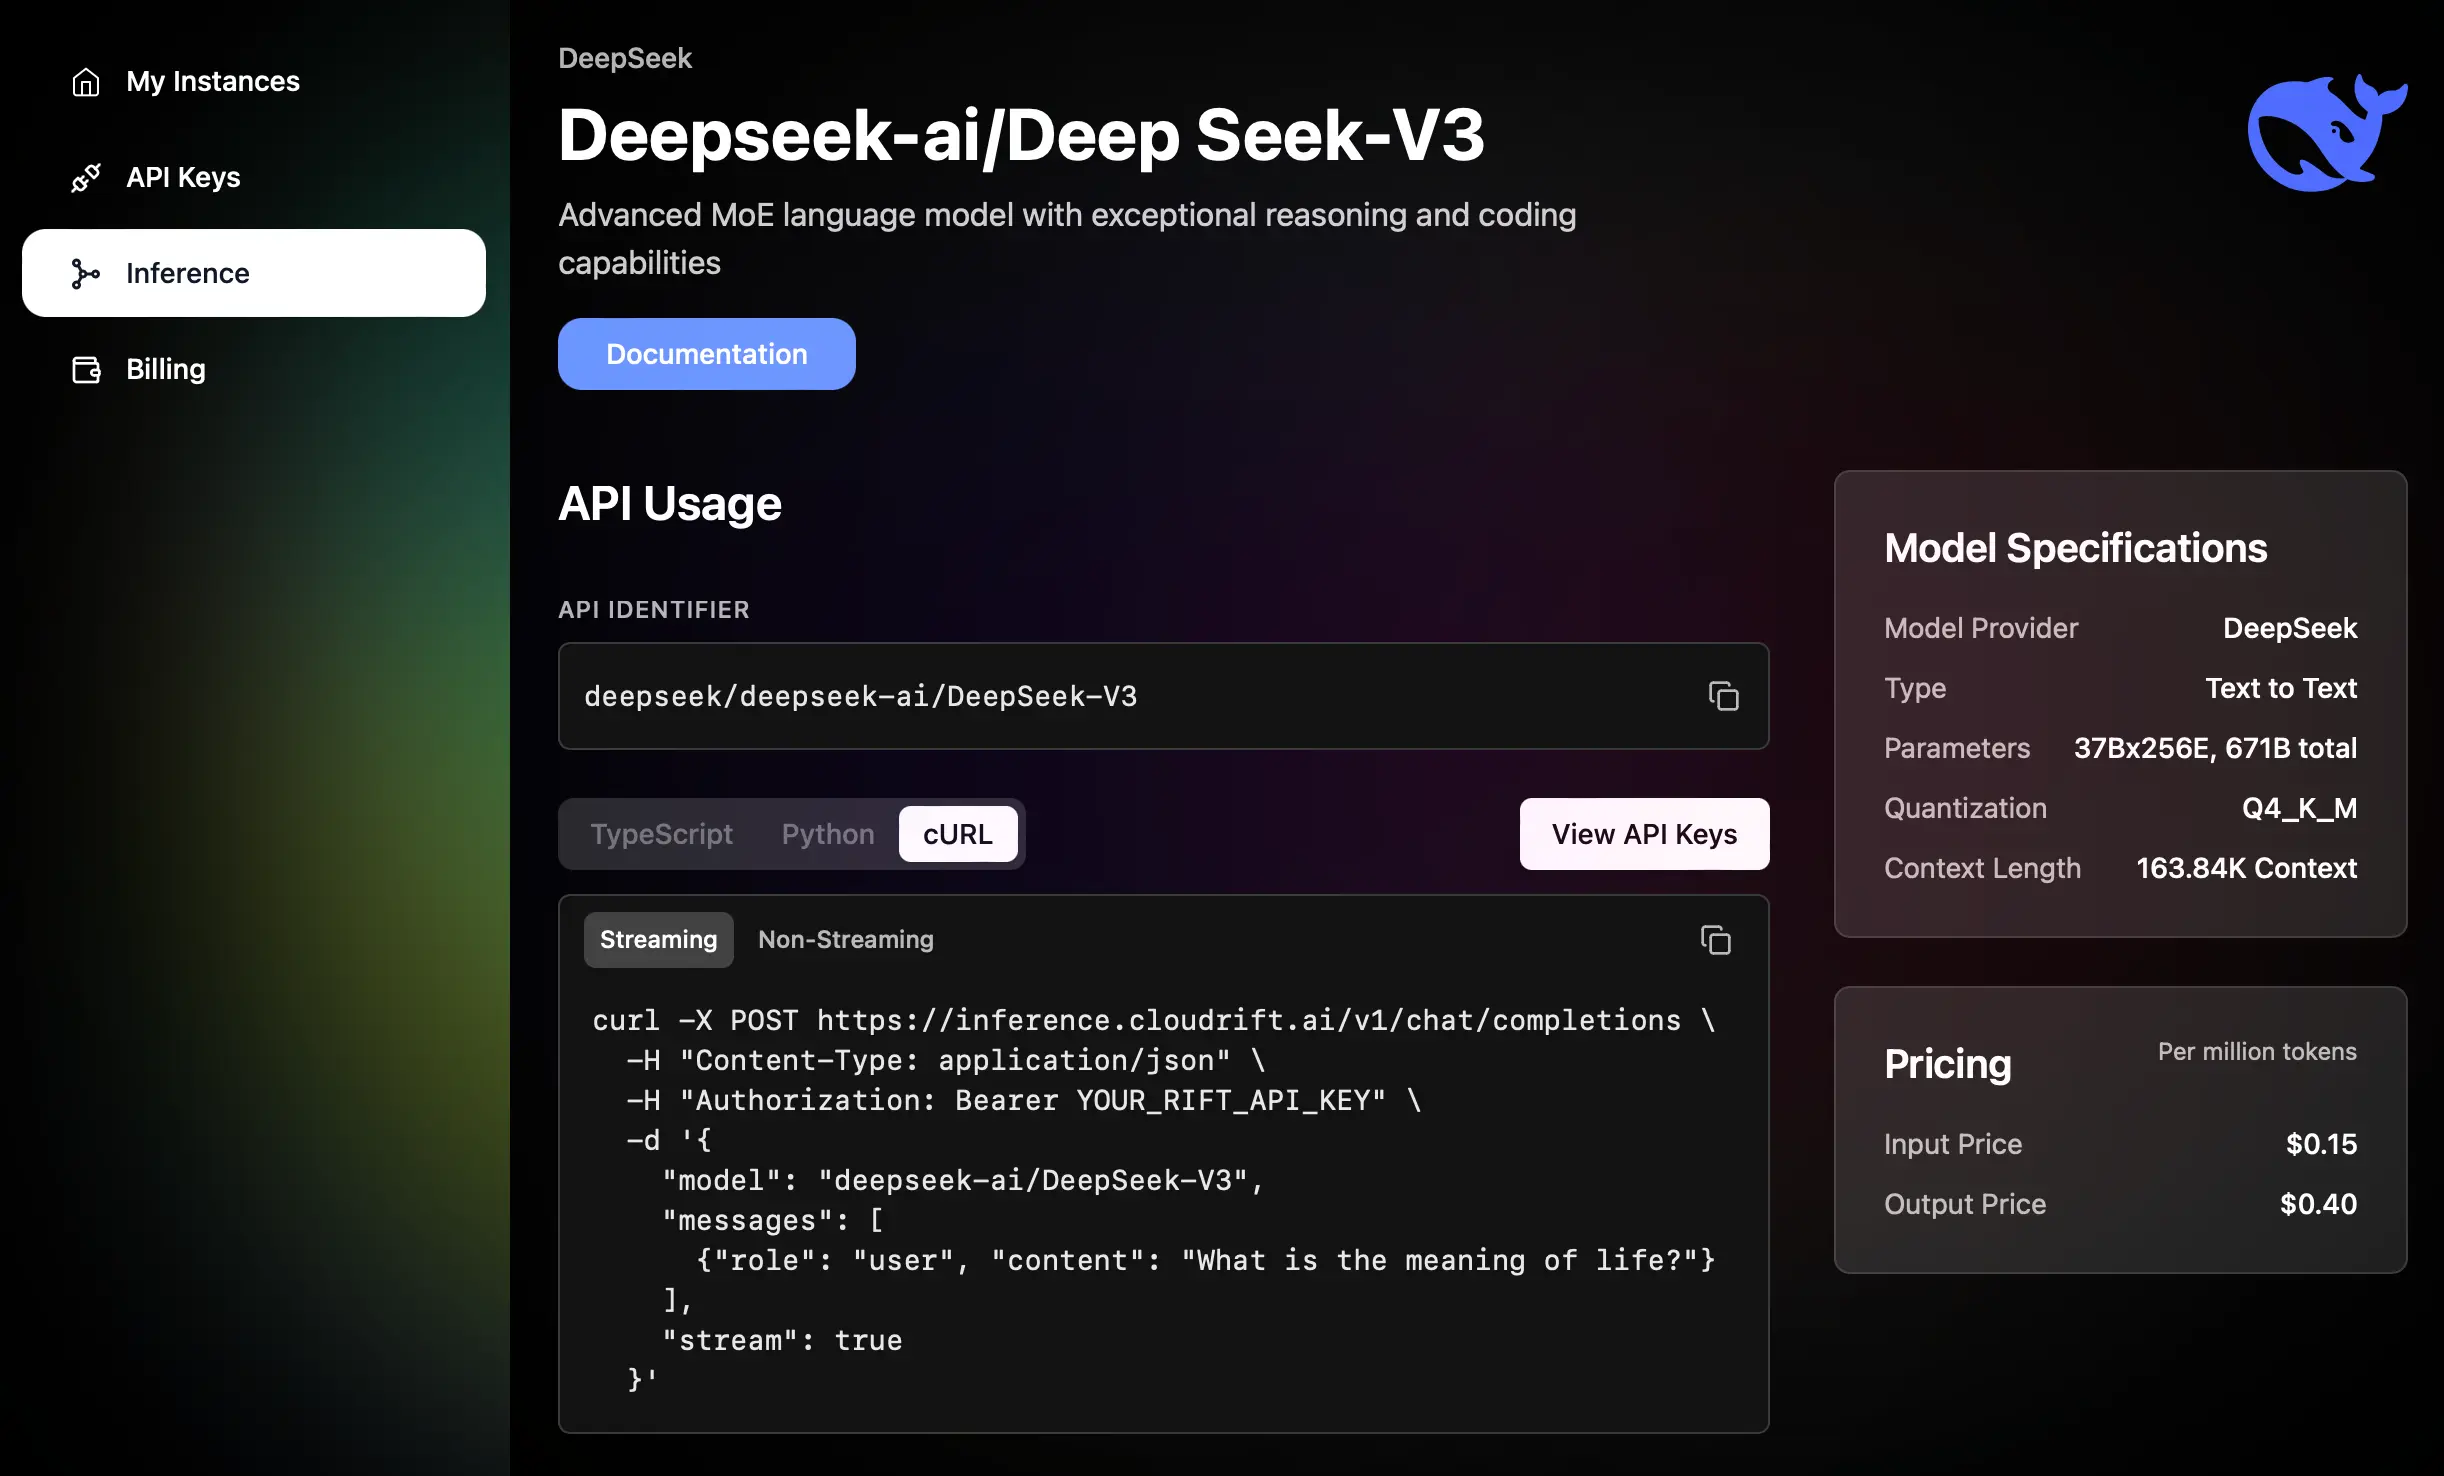Image resolution: width=2444 pixels, height=1476 pixels.
Task: Copy the API identifier with the copy icon
Action: coord(1723,696)
